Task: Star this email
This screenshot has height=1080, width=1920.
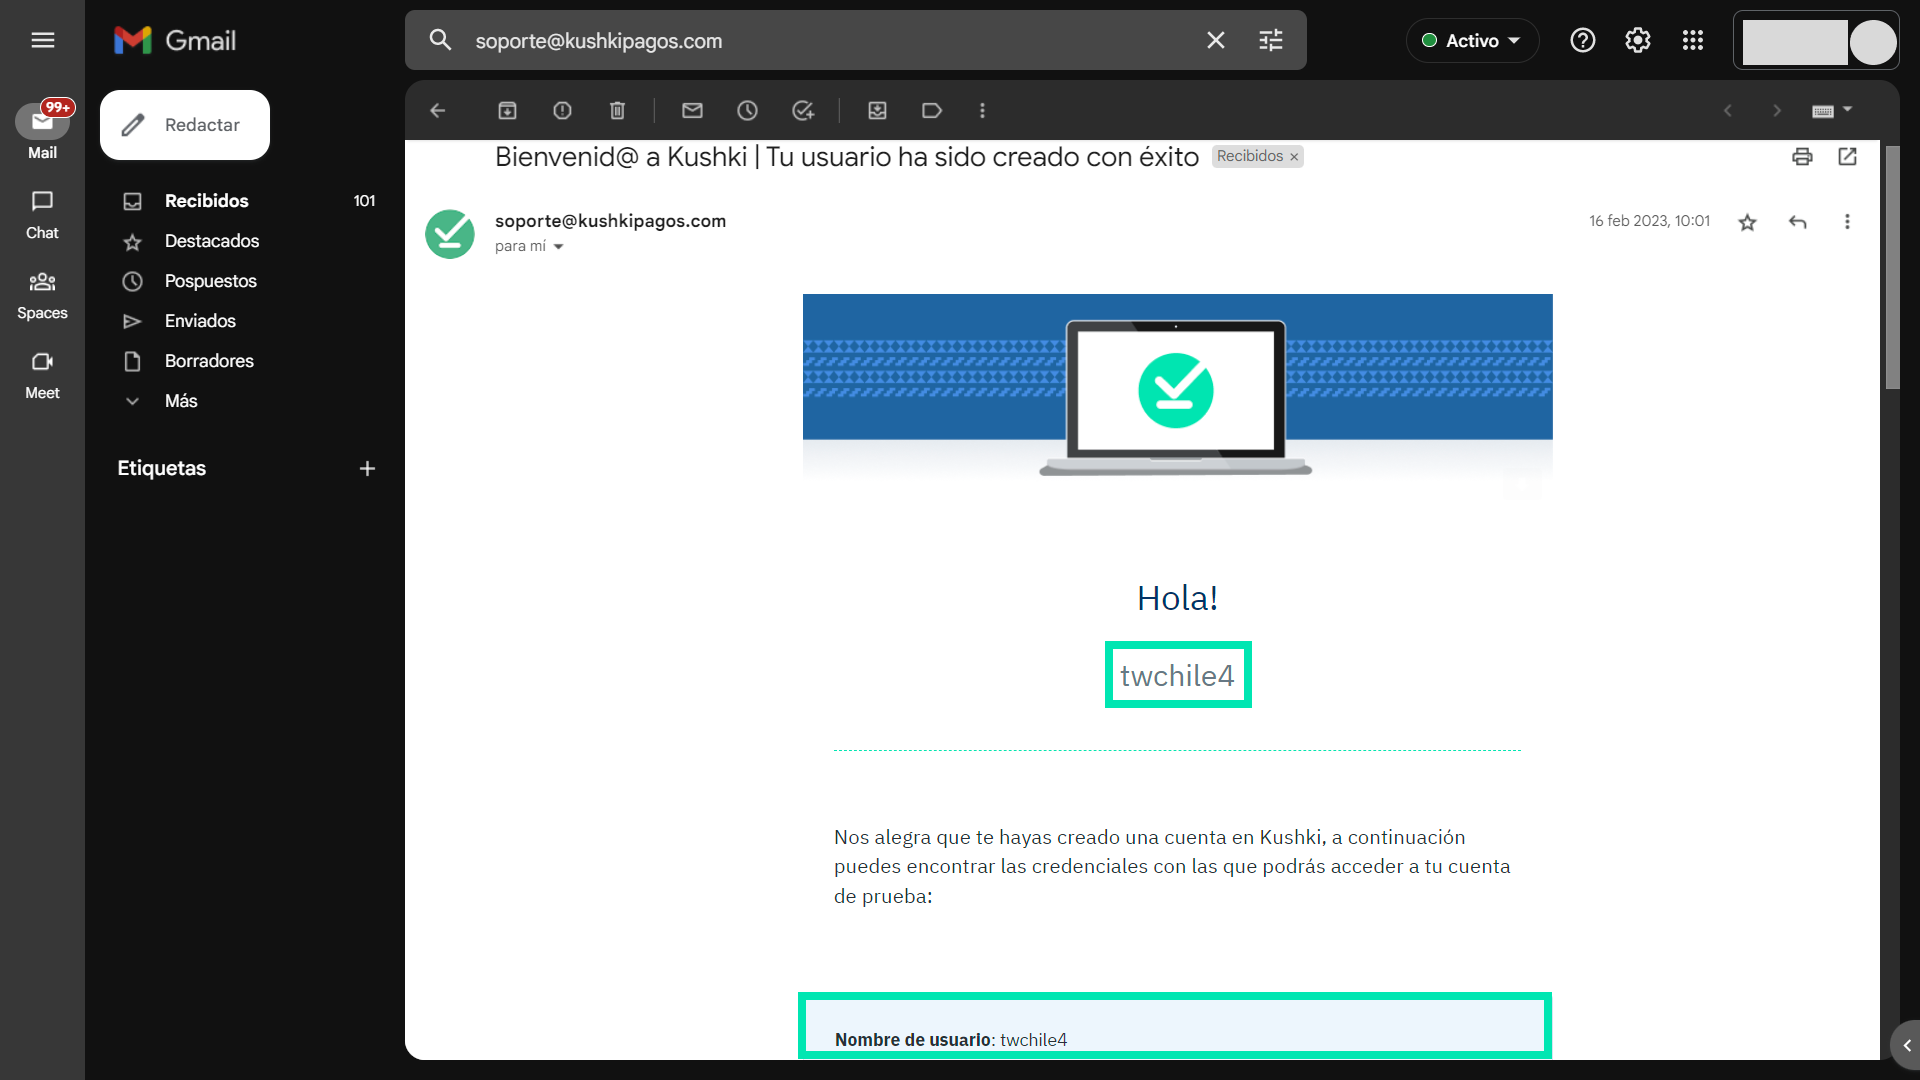Action: [1747, 222]
